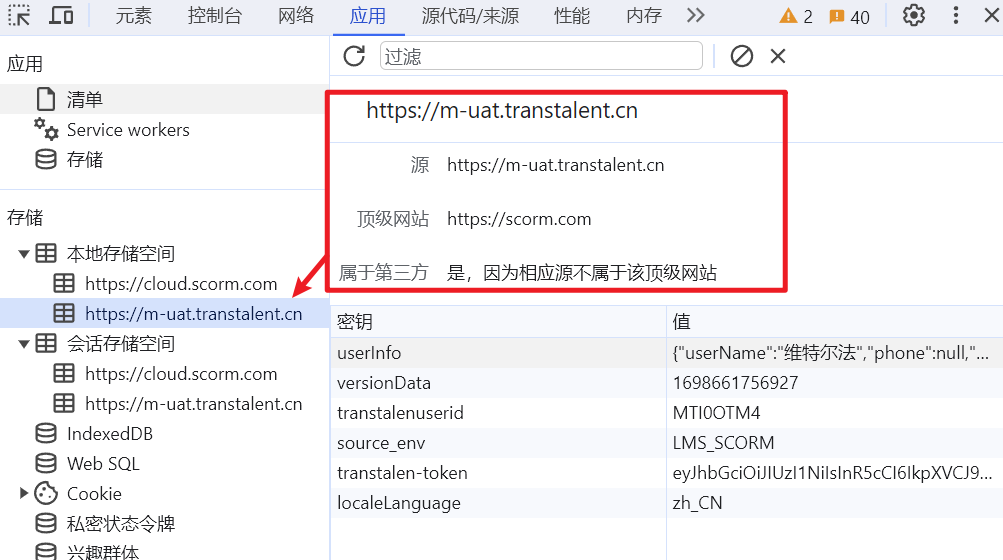The image size is (1003, 560).
Task: Switch to the 网络 tab
Action: [296, 16]
